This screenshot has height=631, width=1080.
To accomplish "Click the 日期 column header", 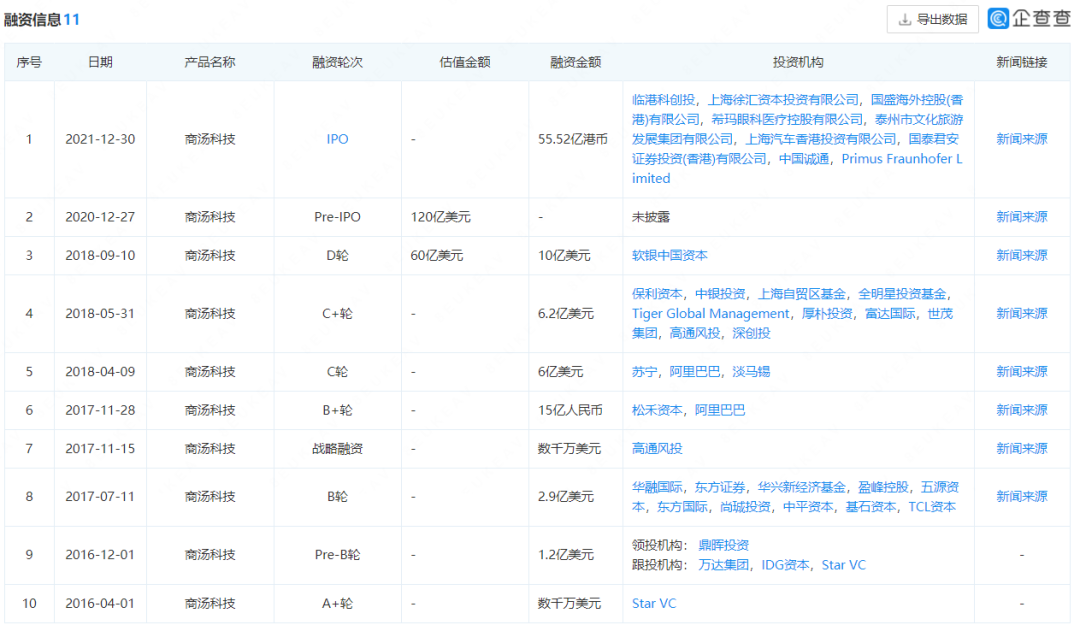I will pyautogui.click(x=101, y=63).
